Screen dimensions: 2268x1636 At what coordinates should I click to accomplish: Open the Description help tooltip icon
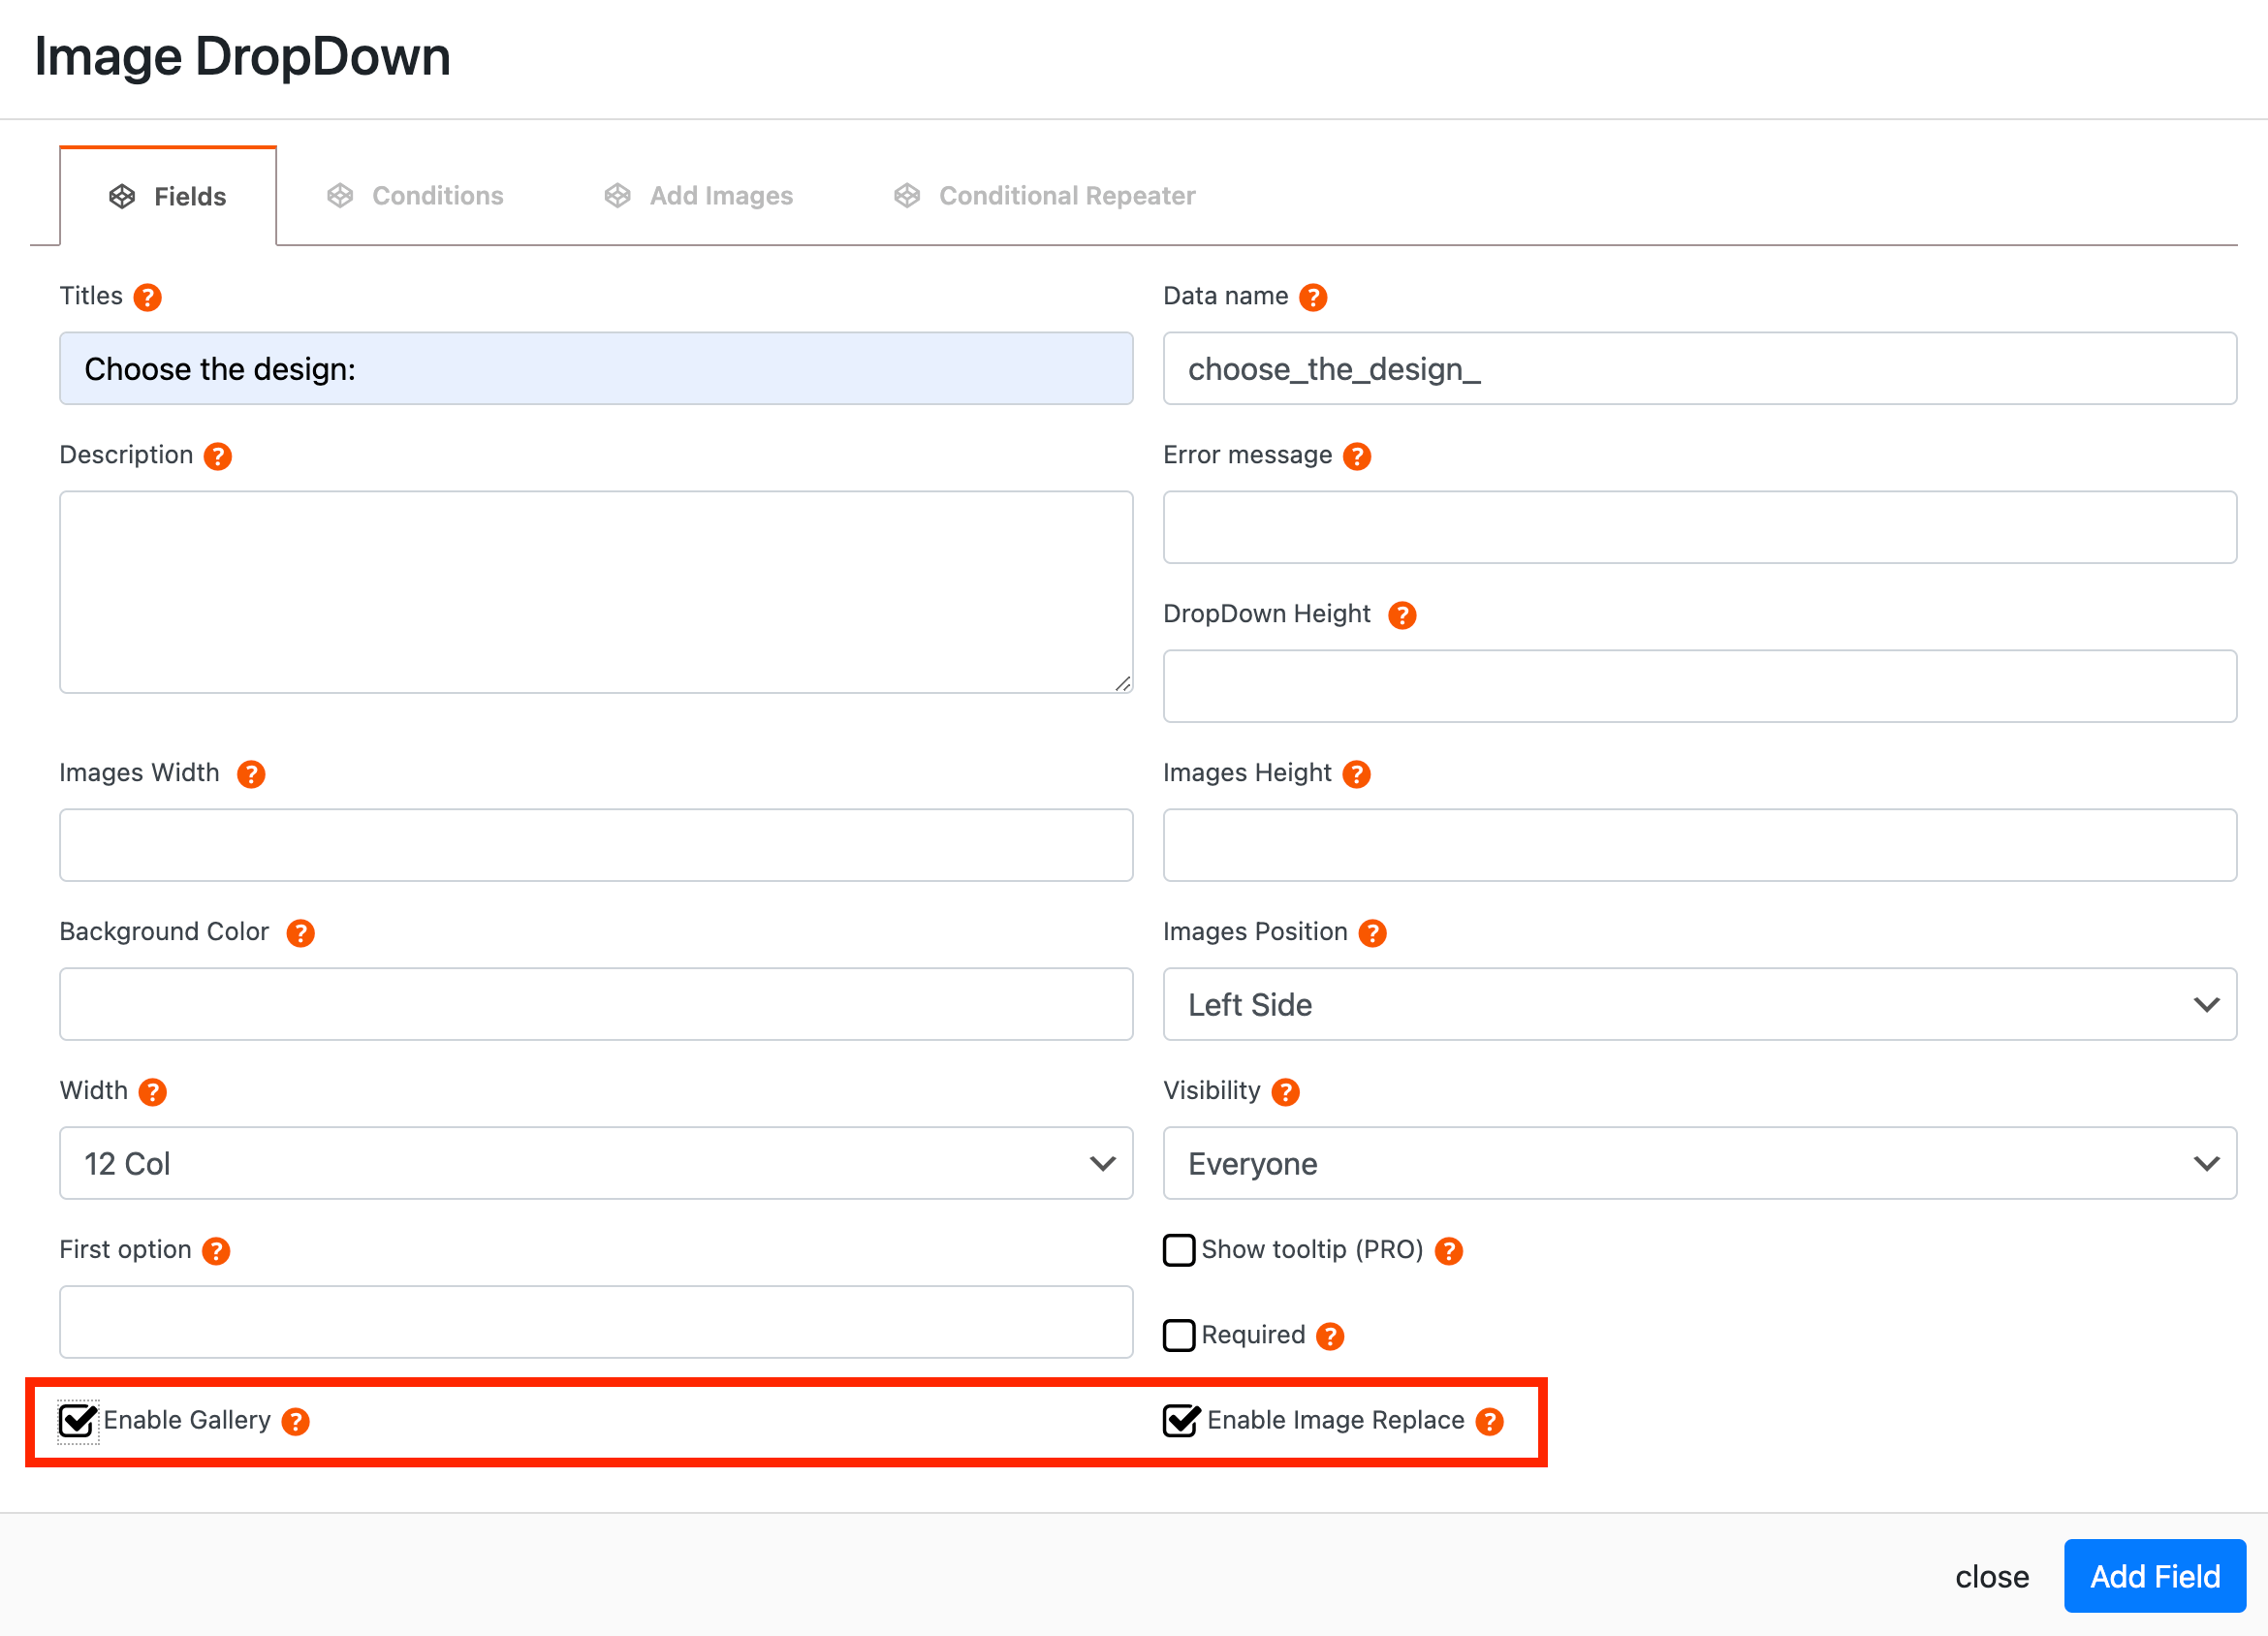click(217, 456)
